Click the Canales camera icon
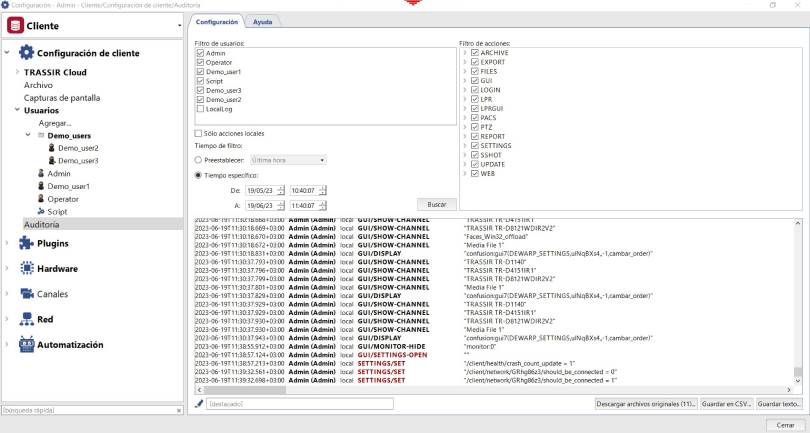810x433 pixels. tap(26, 294)
